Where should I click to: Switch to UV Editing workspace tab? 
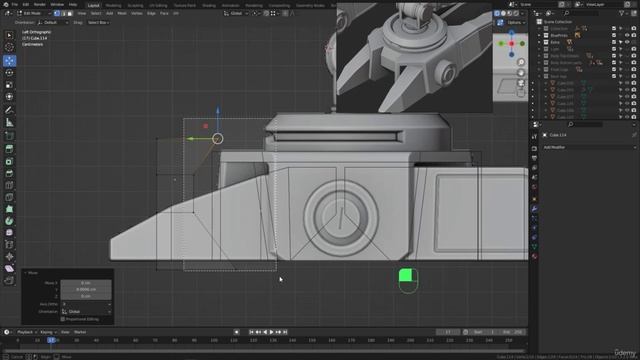click(158, 5)
